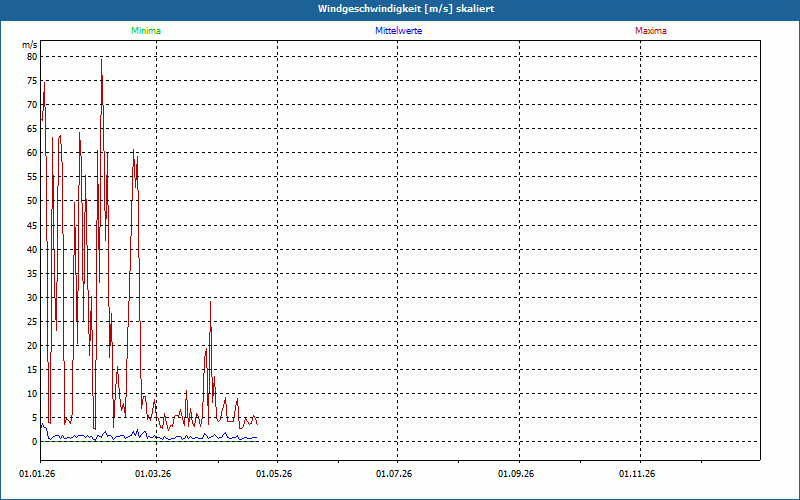Viewport: 800px width, 500px height.
Task: Pick the 01.09.26 date label
Action: (x=516, y=474)
